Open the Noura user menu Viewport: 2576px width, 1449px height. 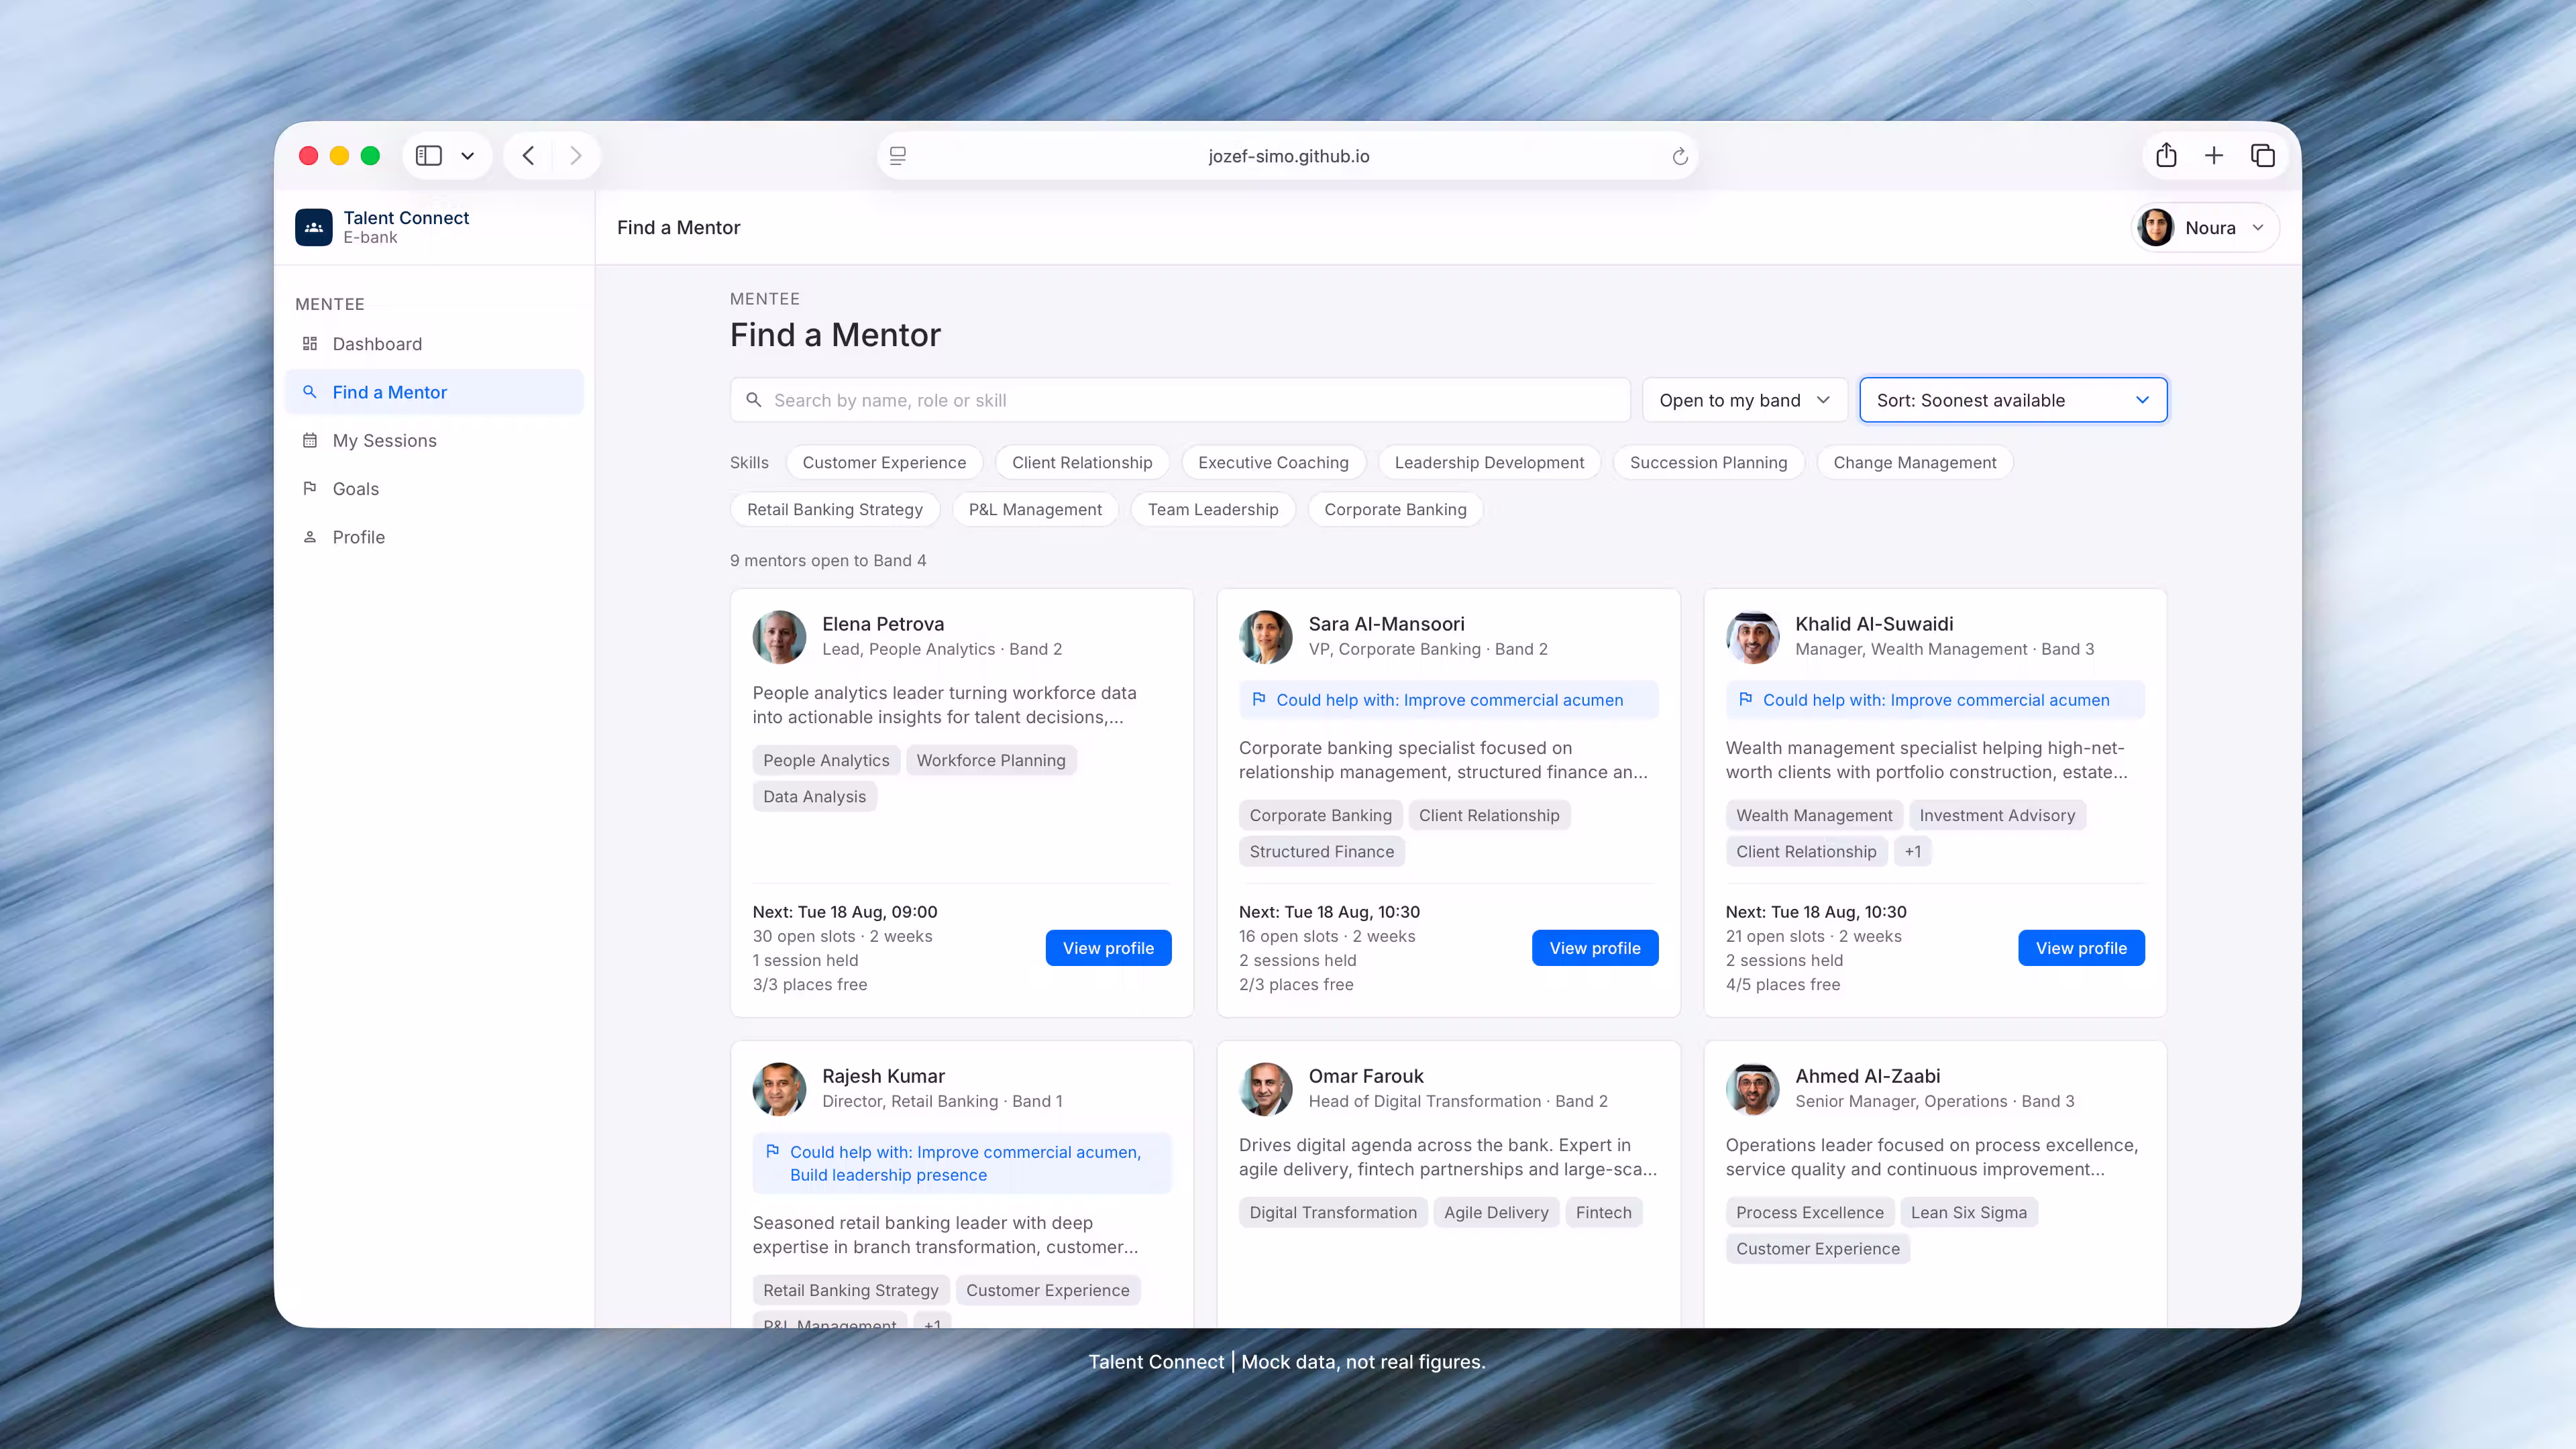2205,227
